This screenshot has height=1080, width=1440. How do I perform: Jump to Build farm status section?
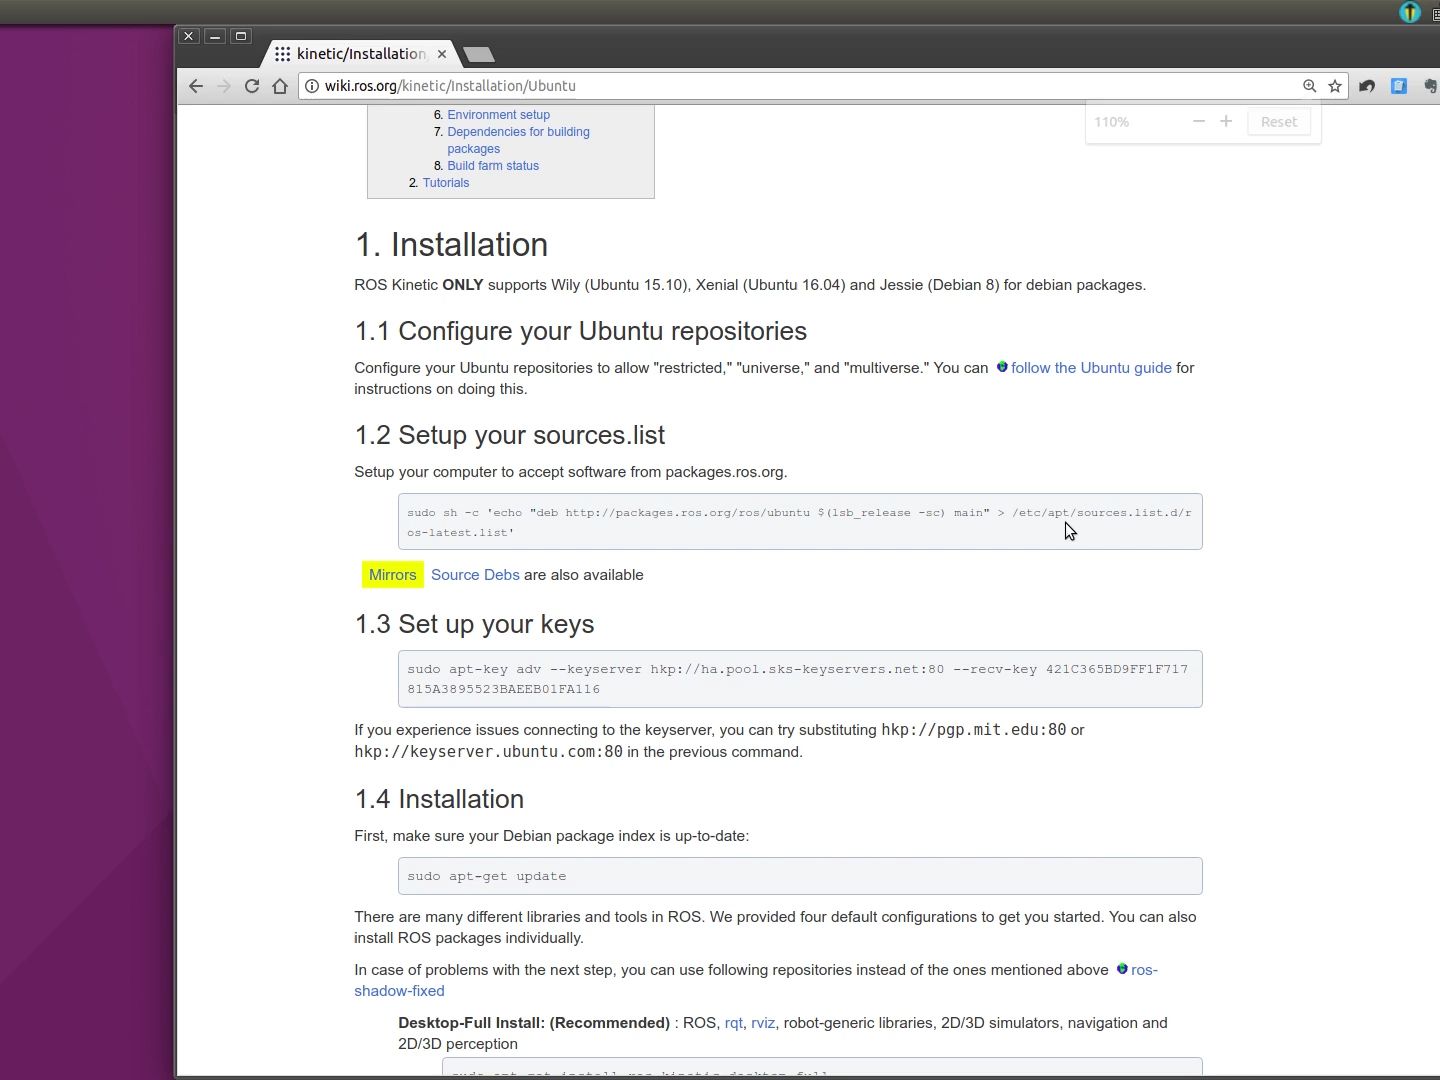[x=493, y=166]
